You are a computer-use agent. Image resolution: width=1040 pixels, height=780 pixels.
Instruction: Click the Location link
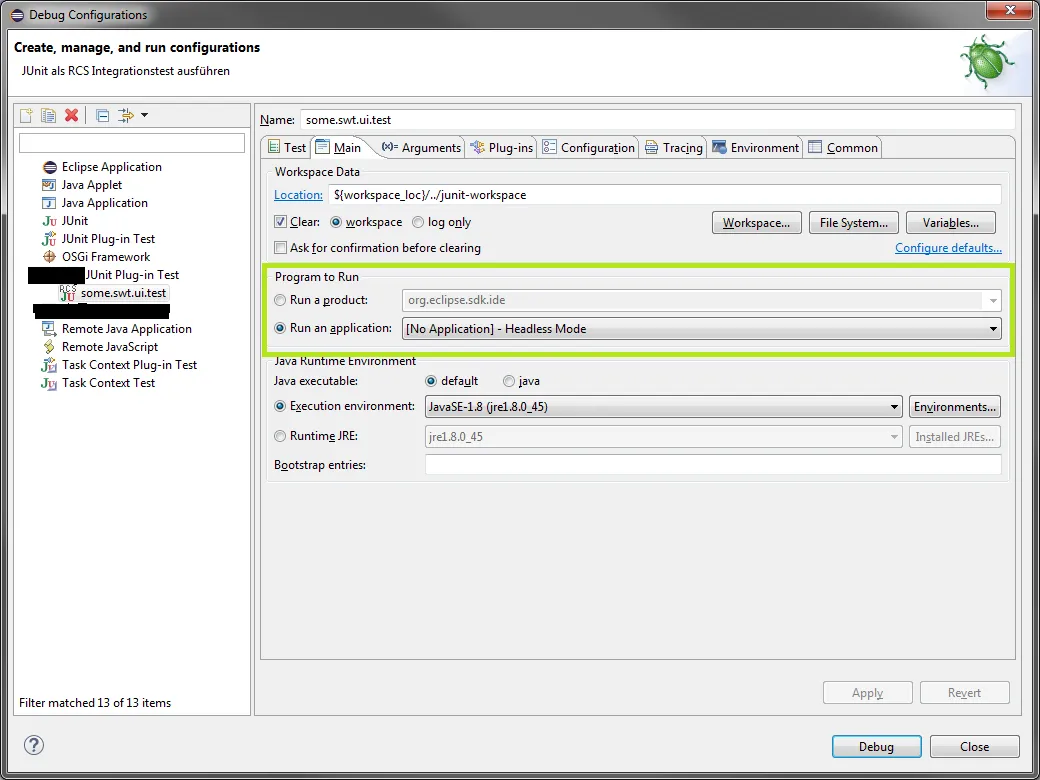[298, 195]
